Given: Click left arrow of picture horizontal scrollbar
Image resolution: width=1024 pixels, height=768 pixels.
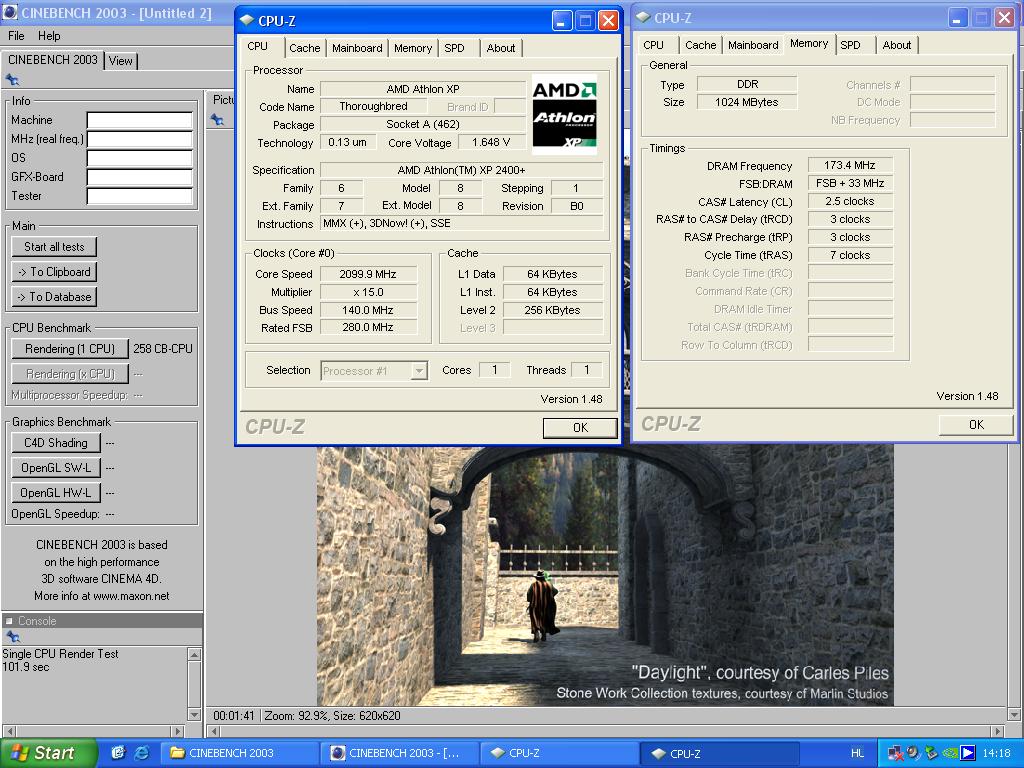Looking at the screenshot, I should (x=214, y=731).
